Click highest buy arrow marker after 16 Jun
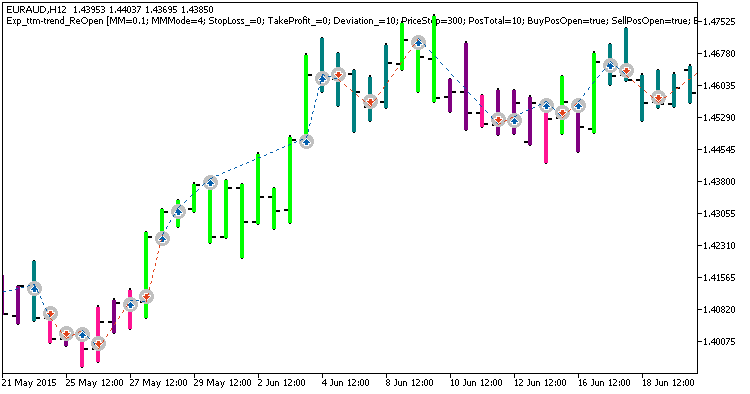Viewport: 750px width, 394px height. point(610,65)
